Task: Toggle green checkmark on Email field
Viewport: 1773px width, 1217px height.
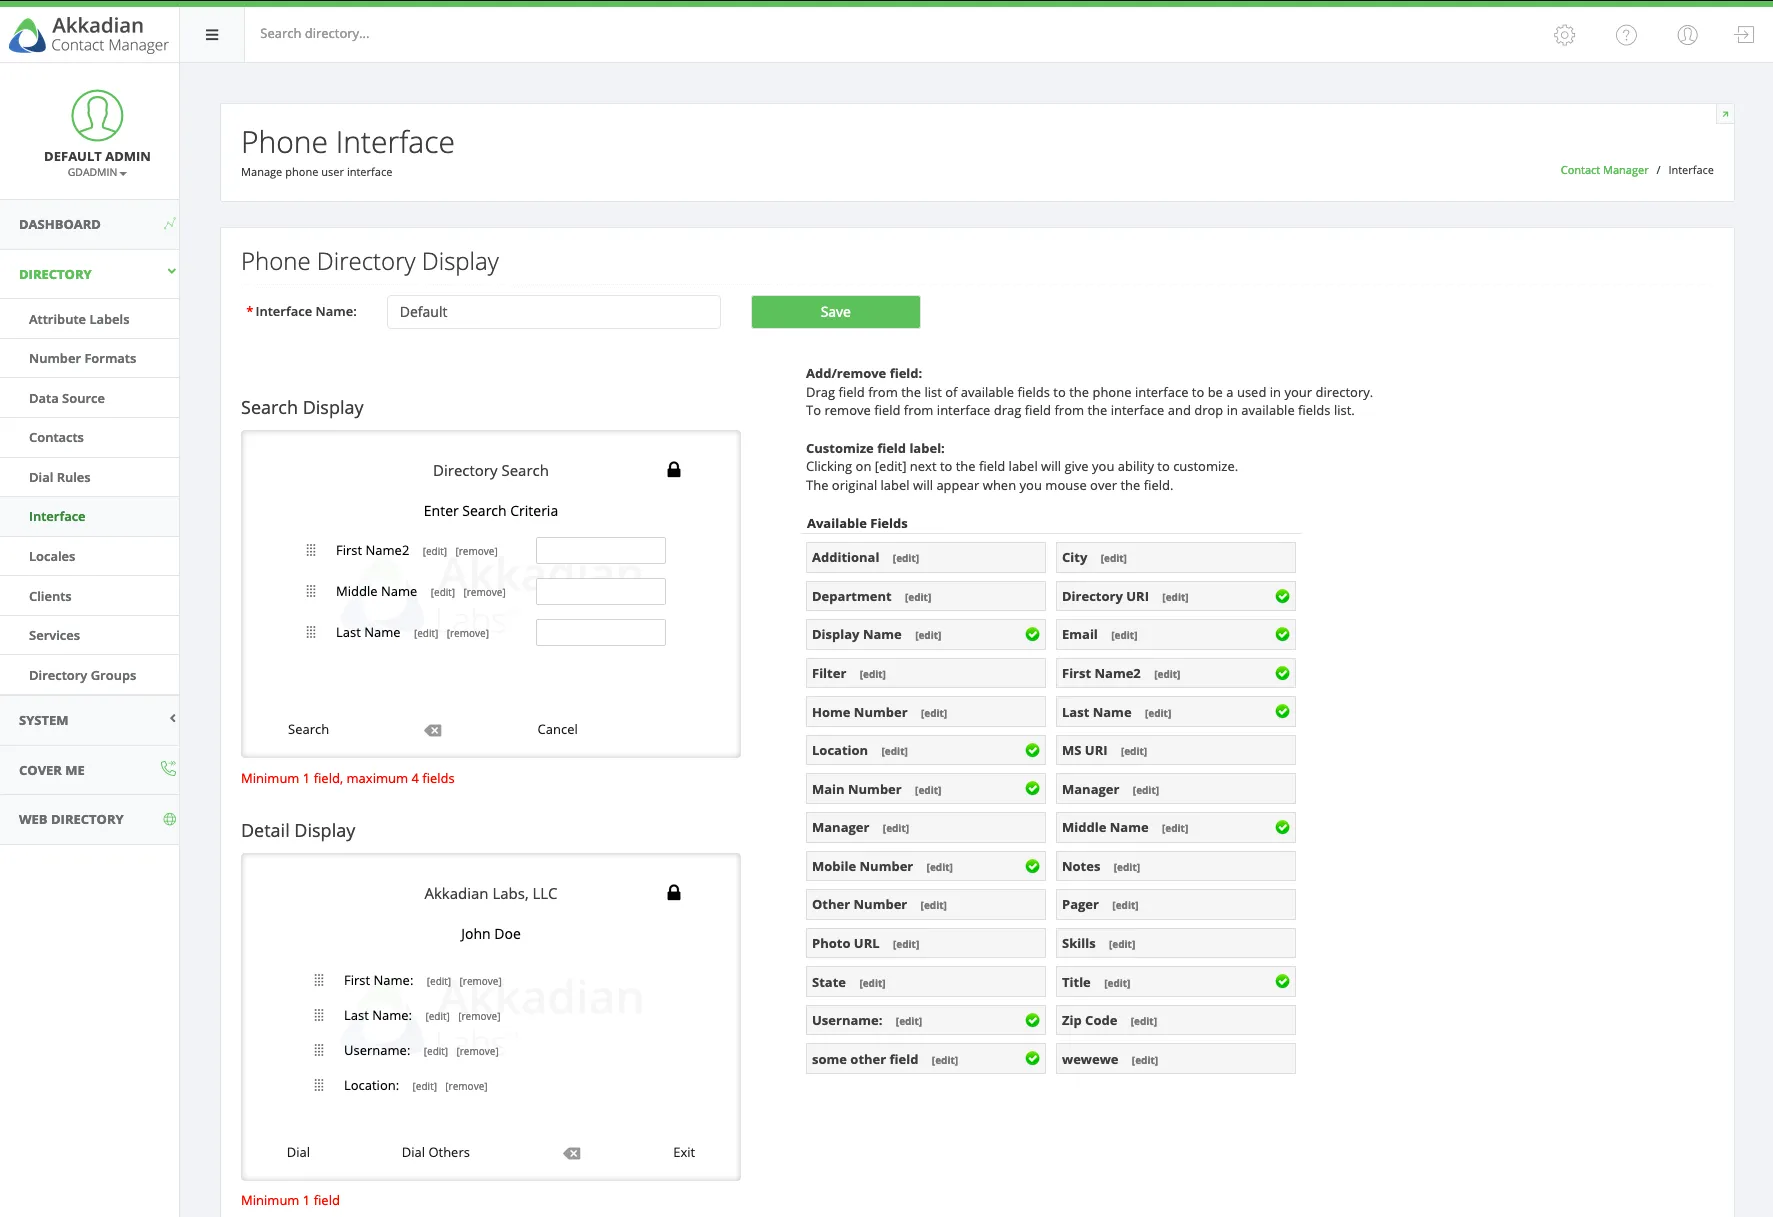Action: point(1282,635)
